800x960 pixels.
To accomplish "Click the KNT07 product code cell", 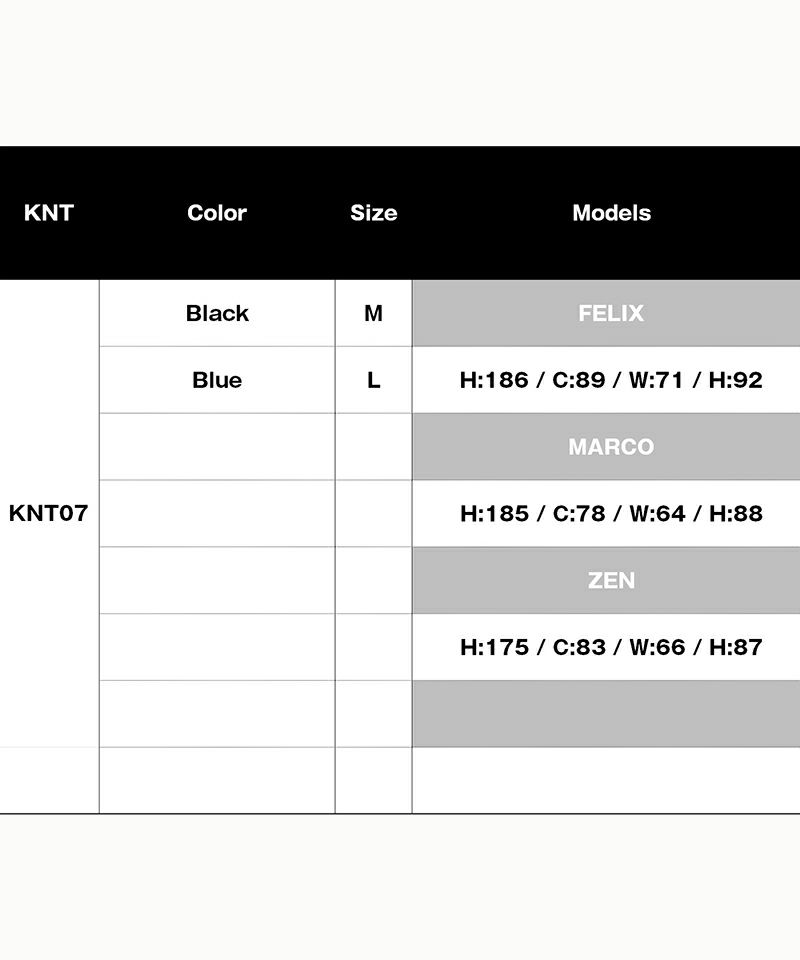I will point(48,513).
